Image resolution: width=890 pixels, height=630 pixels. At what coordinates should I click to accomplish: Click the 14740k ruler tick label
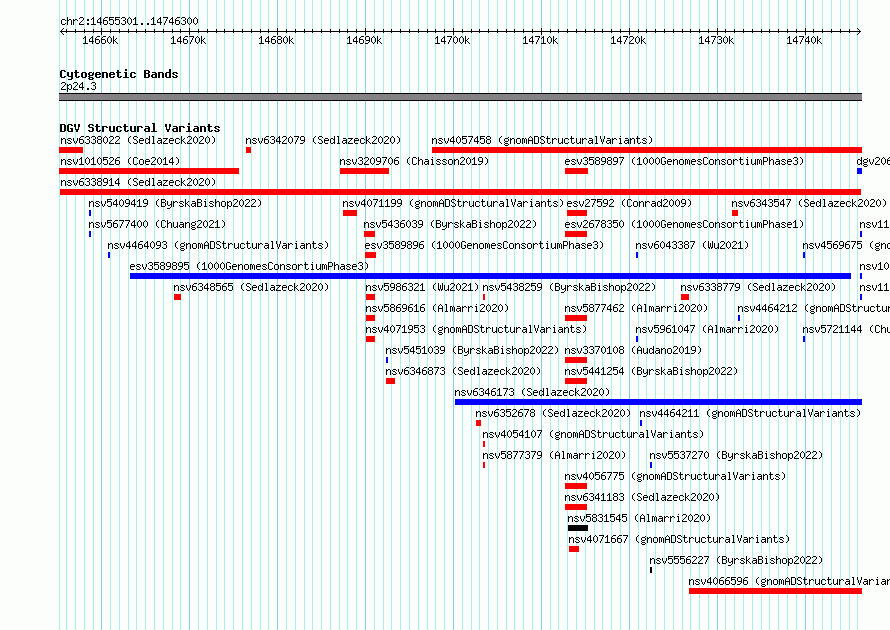[x=804, y=40]
